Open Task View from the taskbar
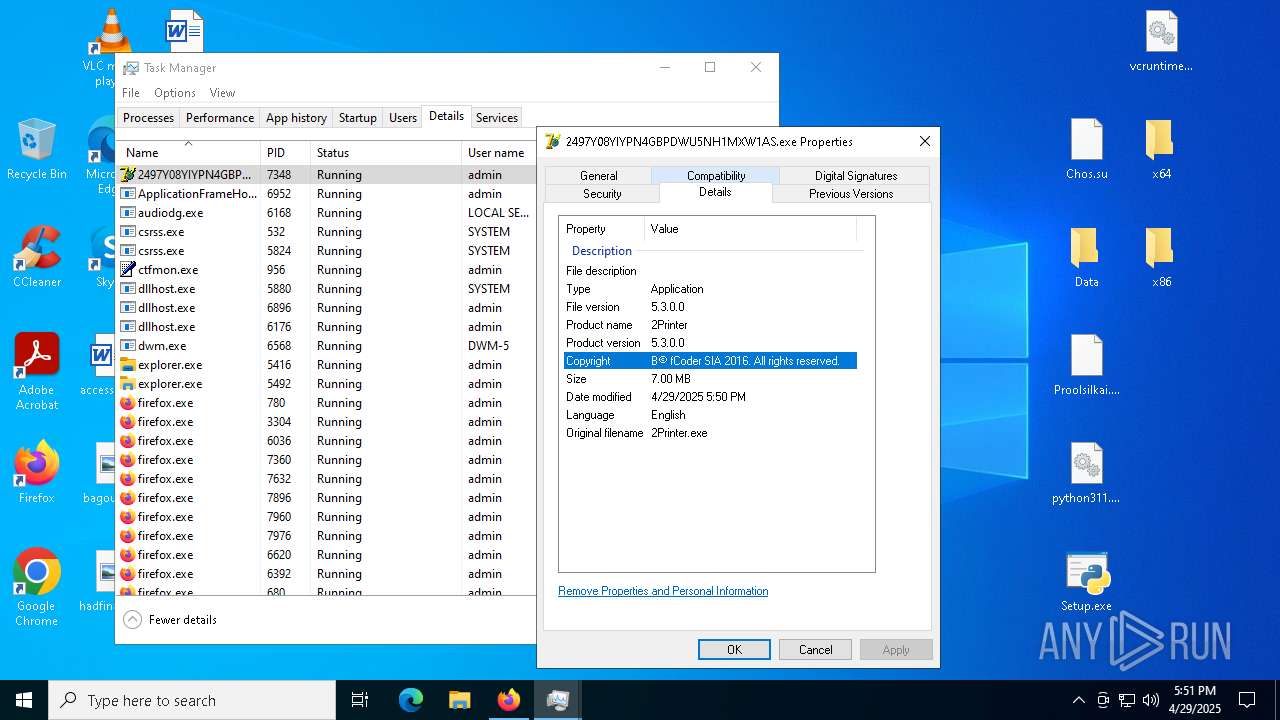Image resolution: width=1280 pixels, height=720 pixels. [x=360, y=700]
